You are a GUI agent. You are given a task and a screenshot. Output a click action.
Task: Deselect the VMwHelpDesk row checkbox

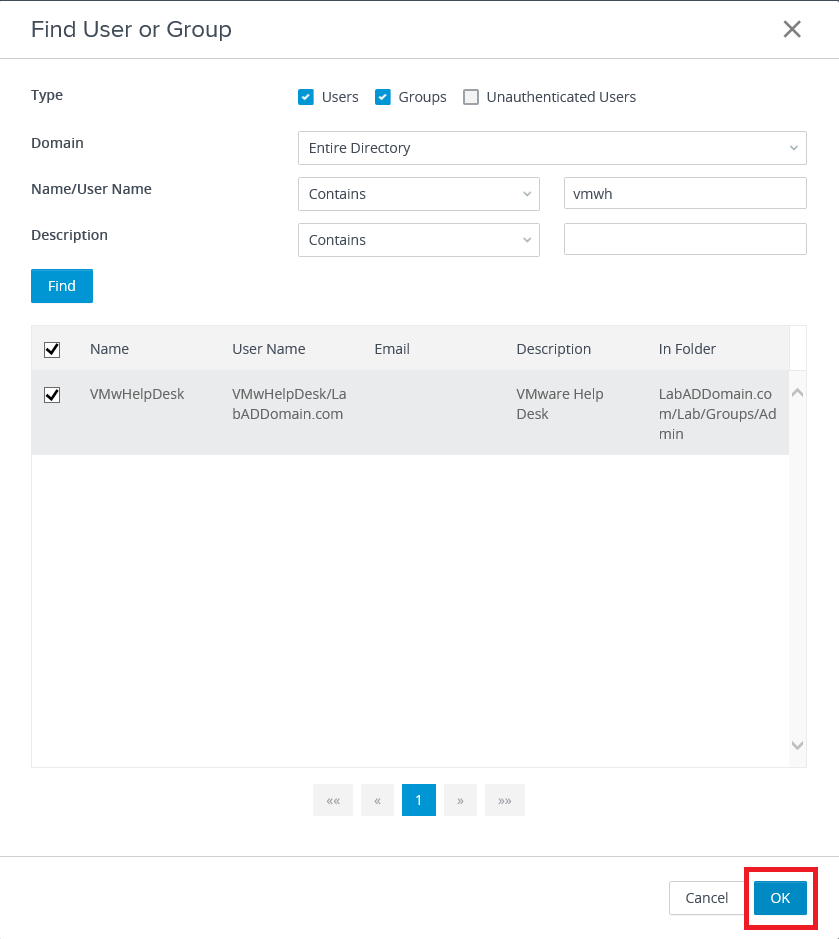tap(52, 395)
